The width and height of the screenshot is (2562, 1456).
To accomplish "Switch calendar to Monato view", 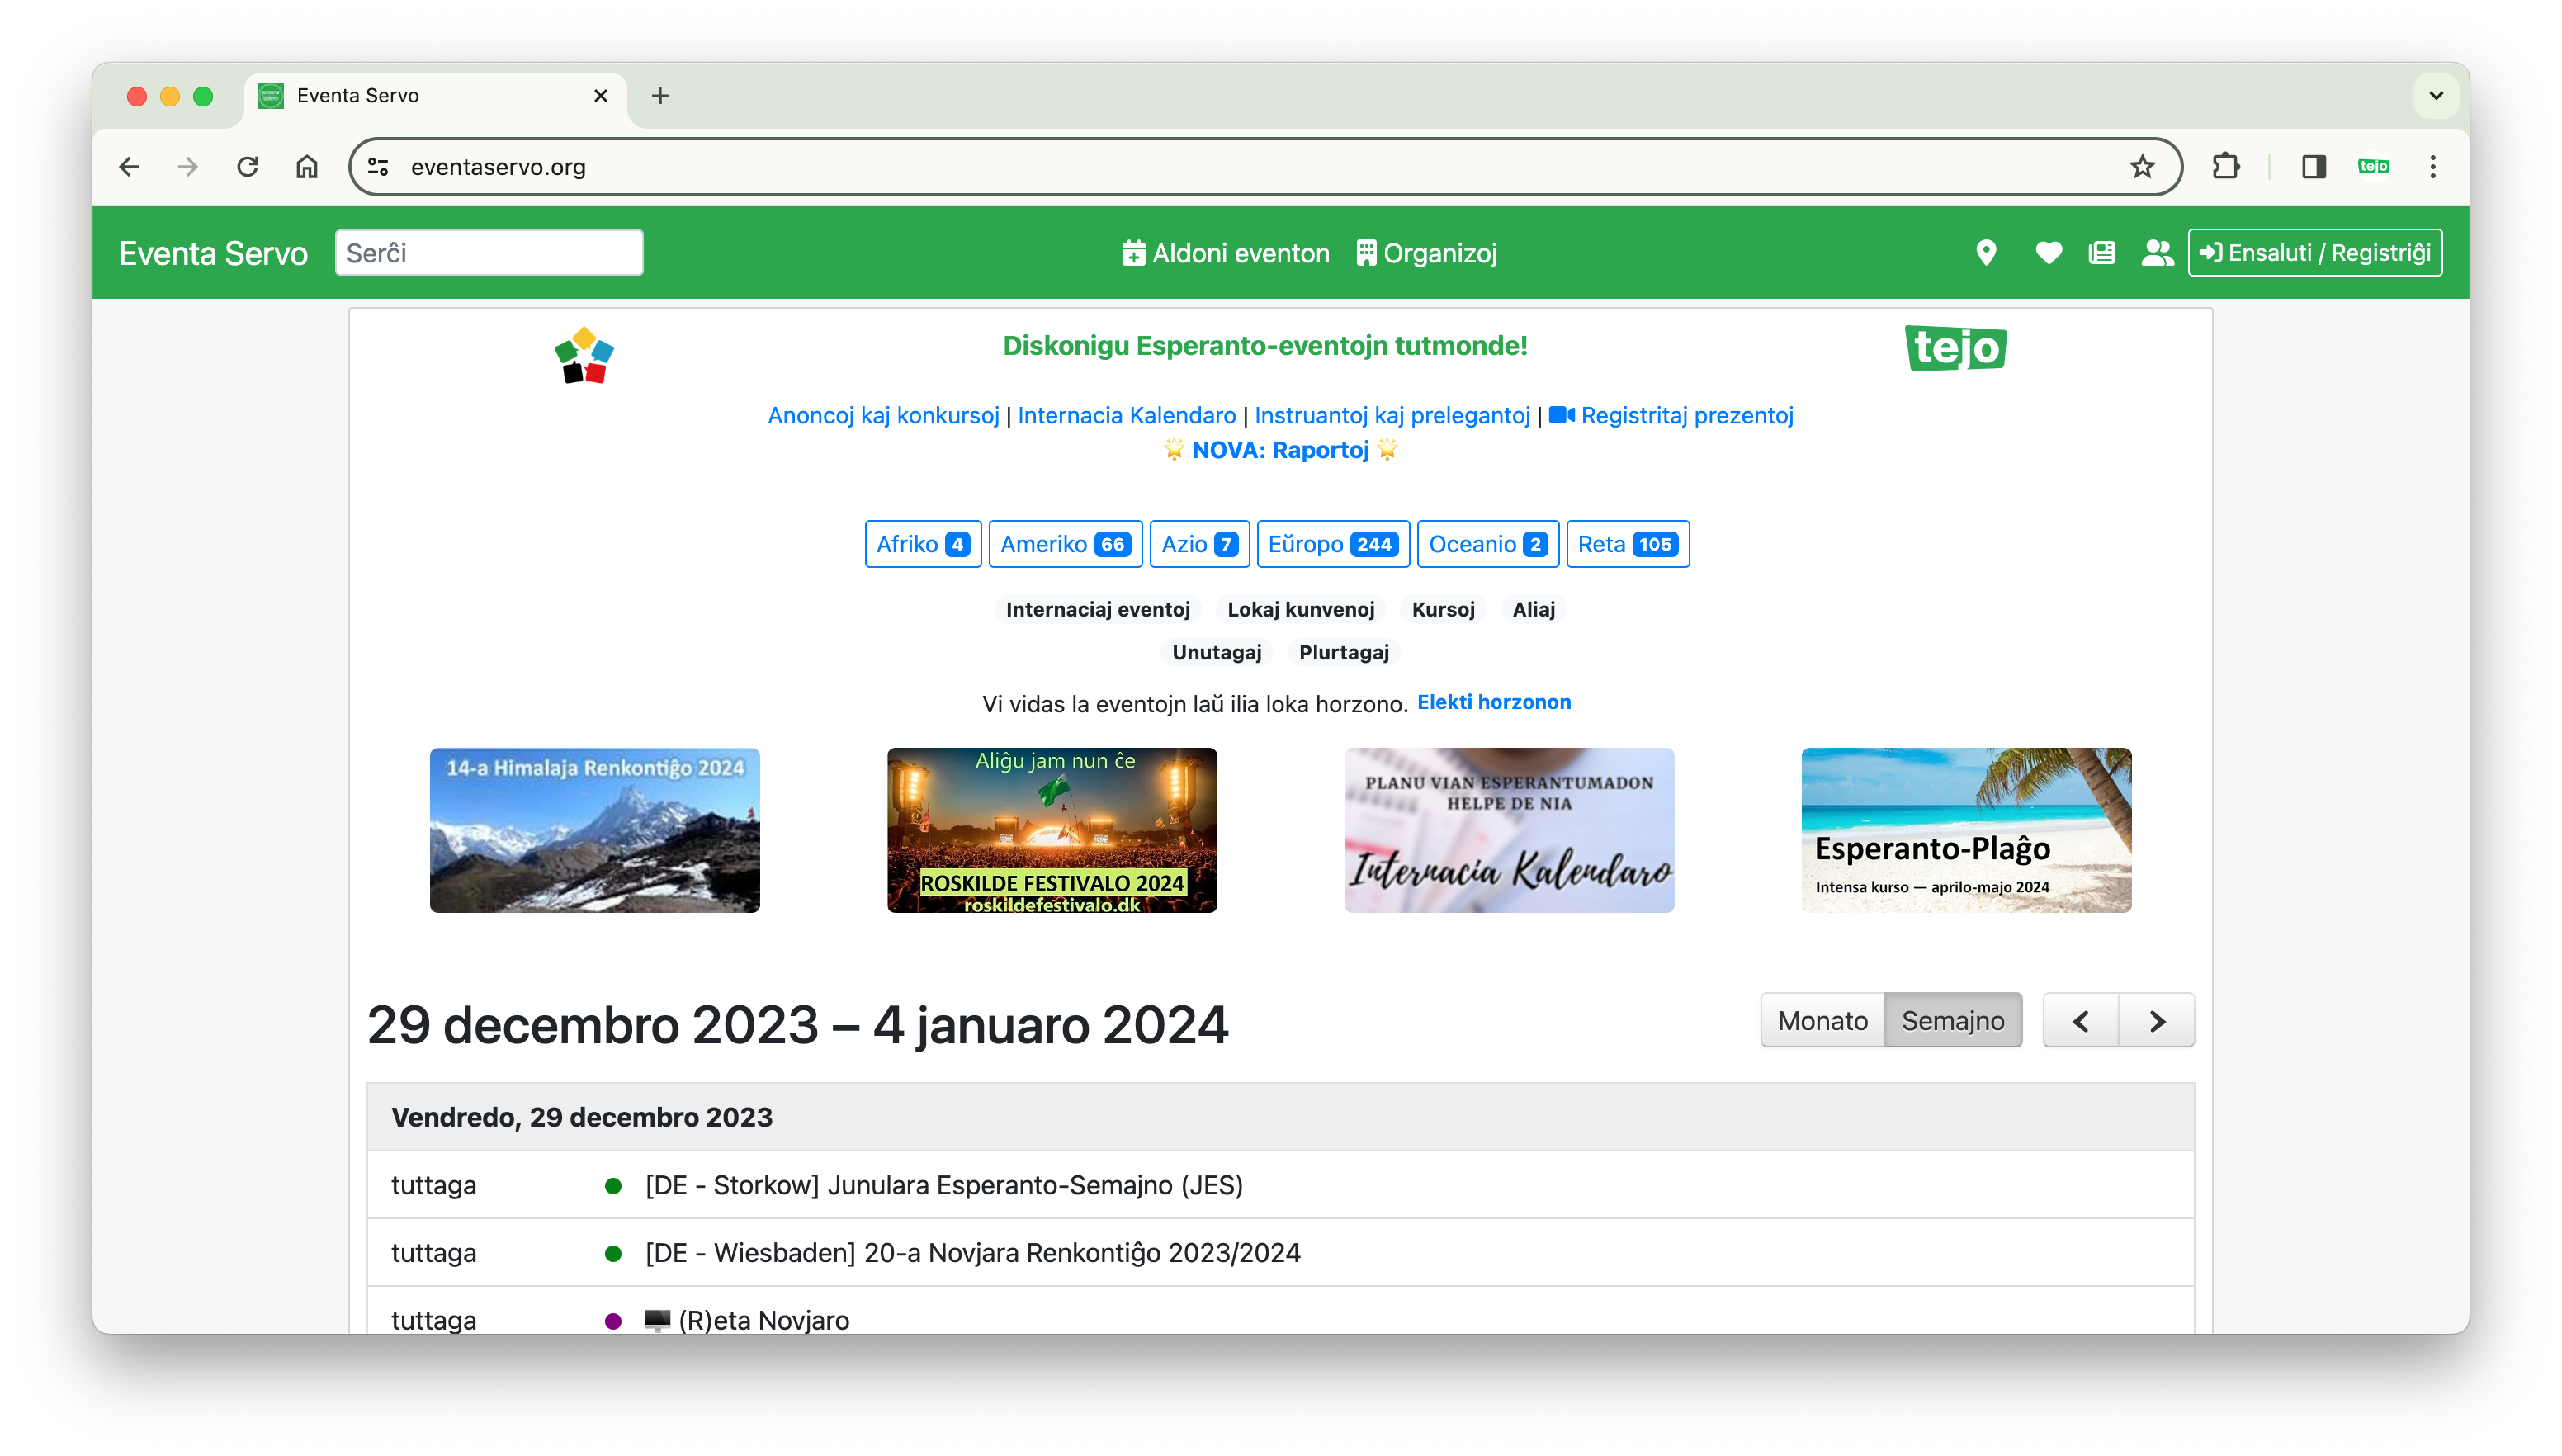I will click(x=1822, y=1020).
